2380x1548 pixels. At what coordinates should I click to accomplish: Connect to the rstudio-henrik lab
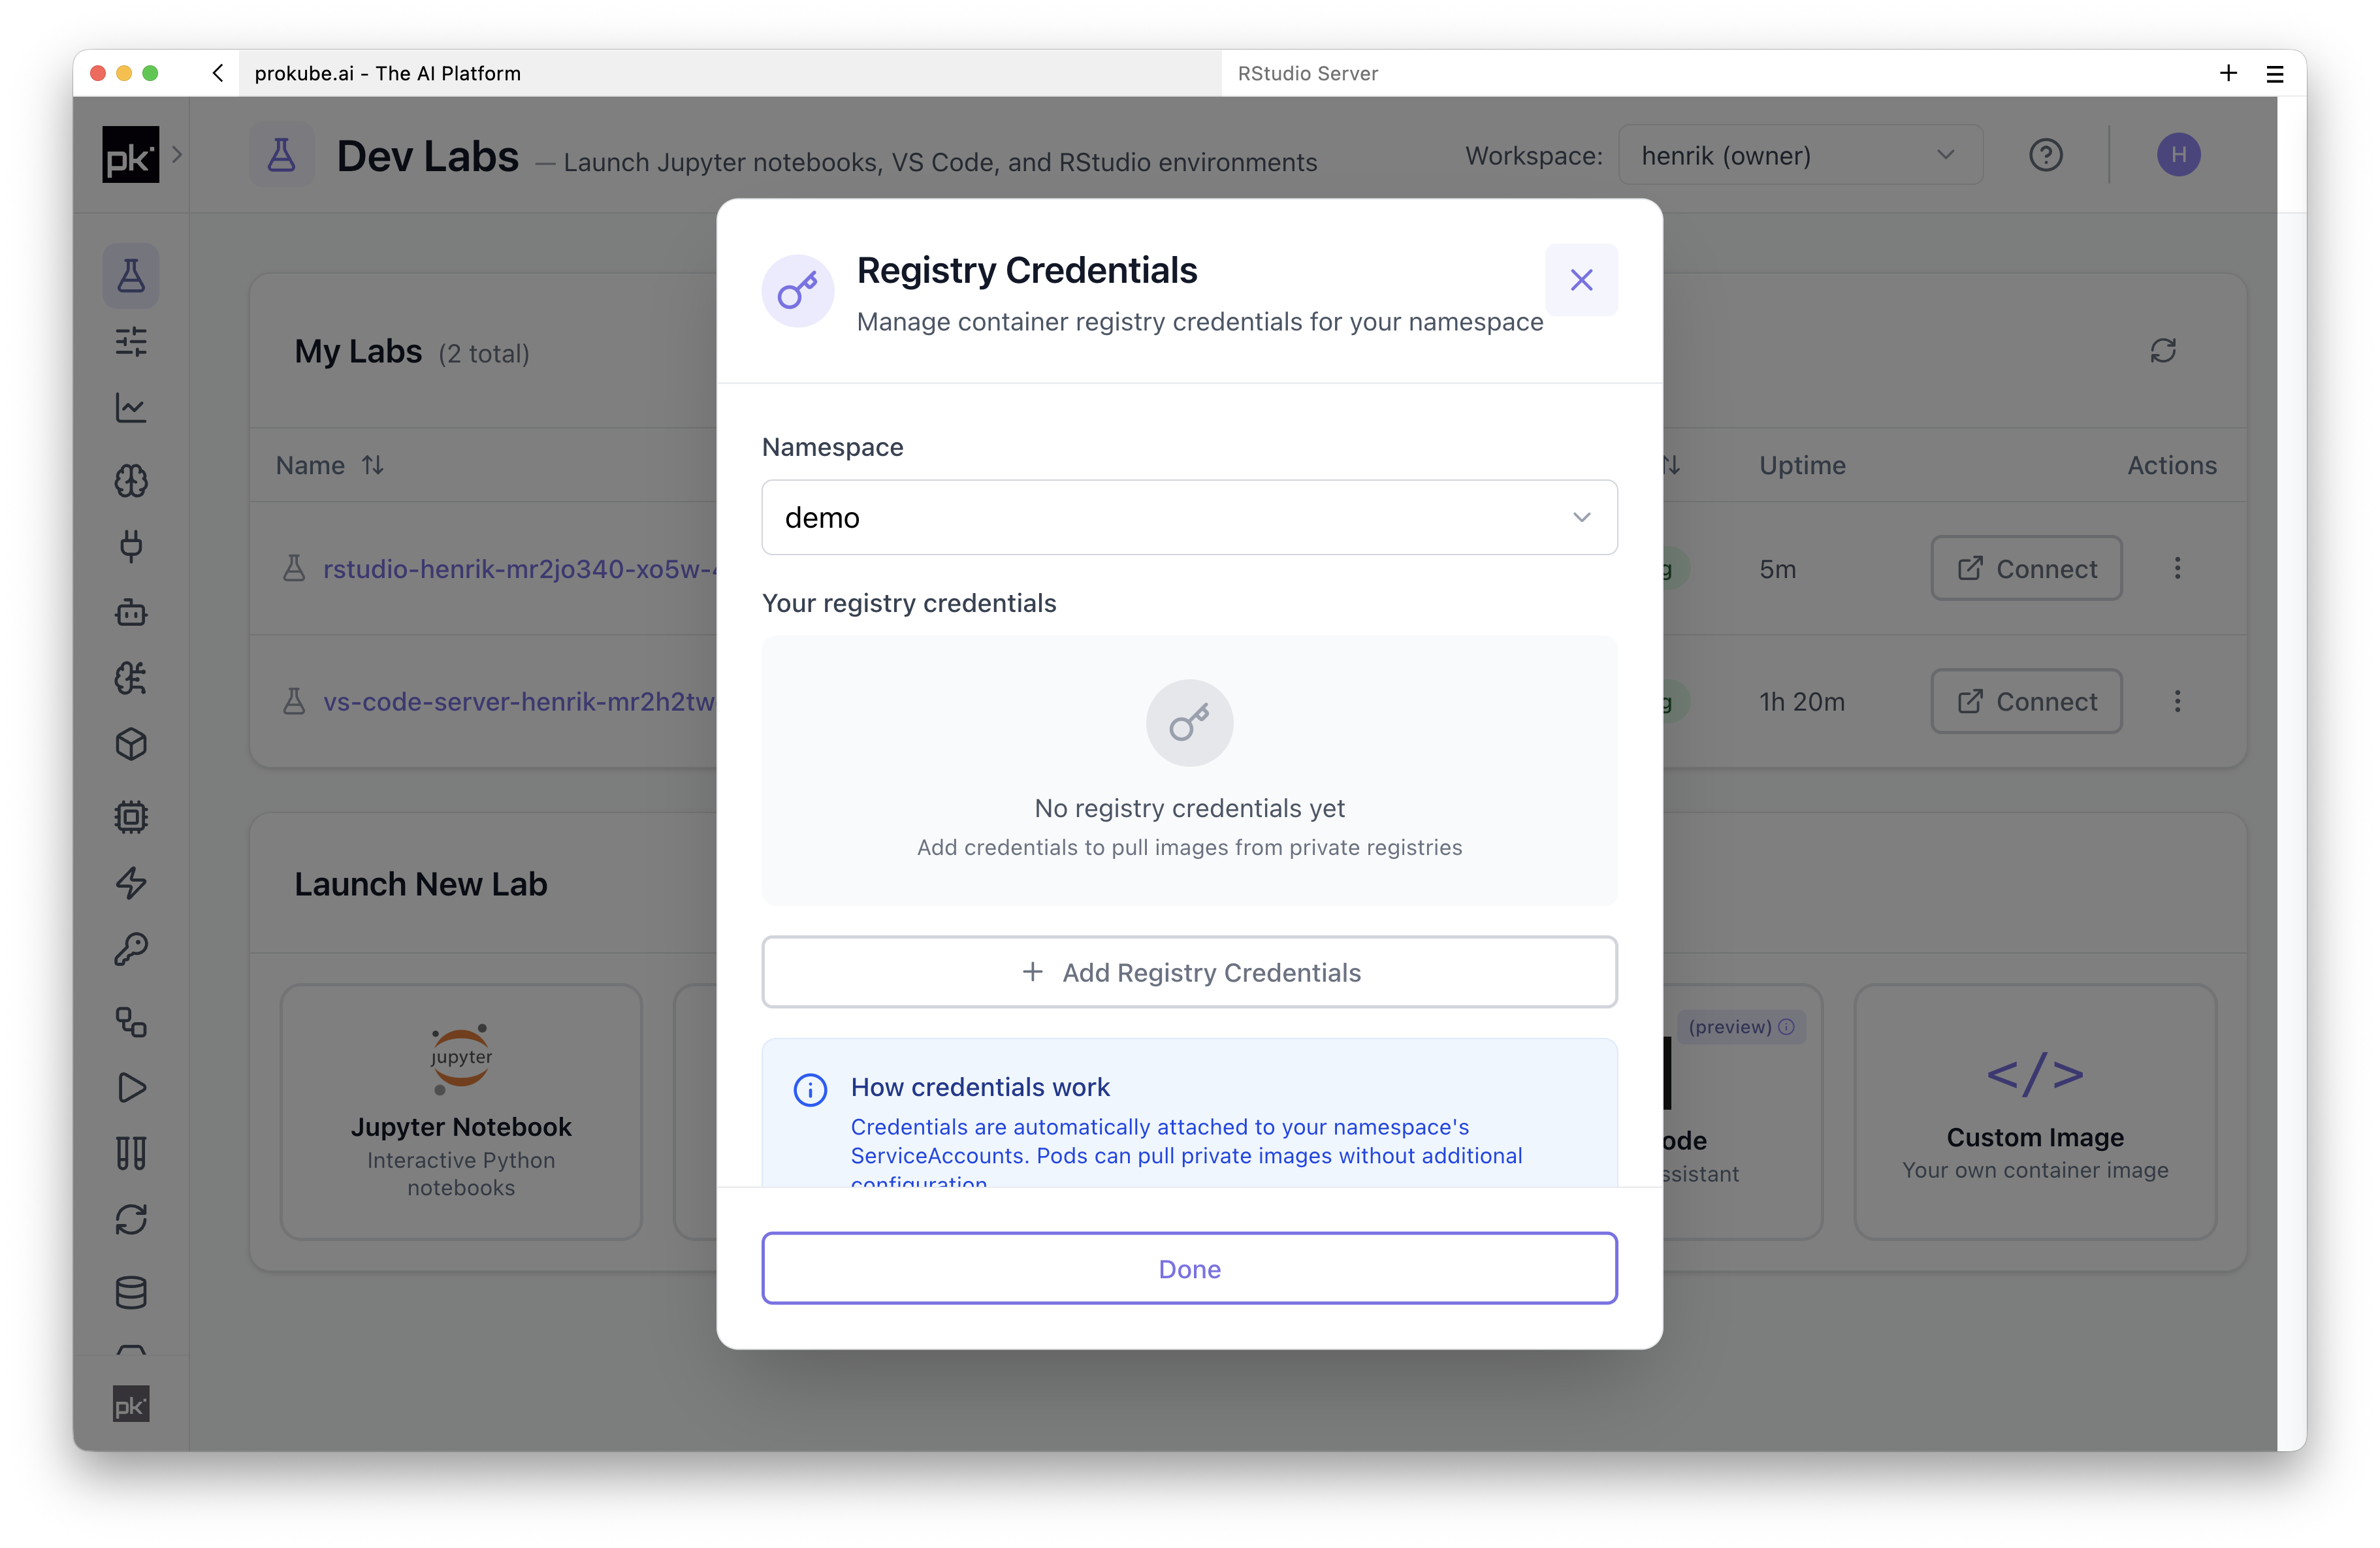click(x=2026, y=569)
